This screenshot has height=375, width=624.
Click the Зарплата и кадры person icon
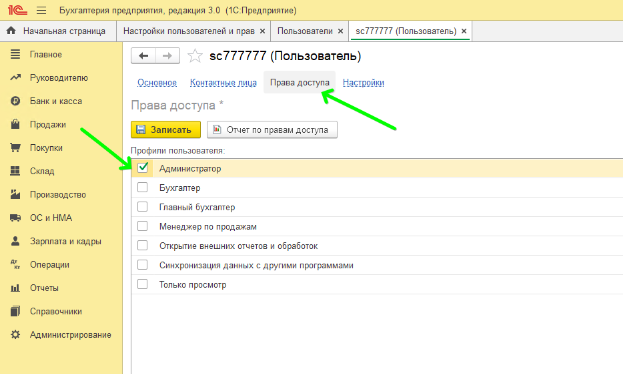tap(15, 241)
